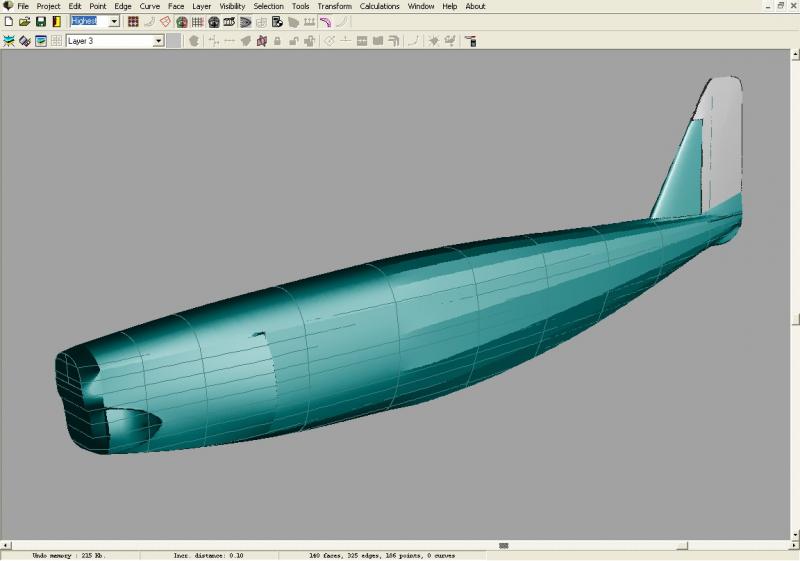The width and height of the screenshot is (800, 561).
Task: Open the Transform menu
Action: (334, 6)
